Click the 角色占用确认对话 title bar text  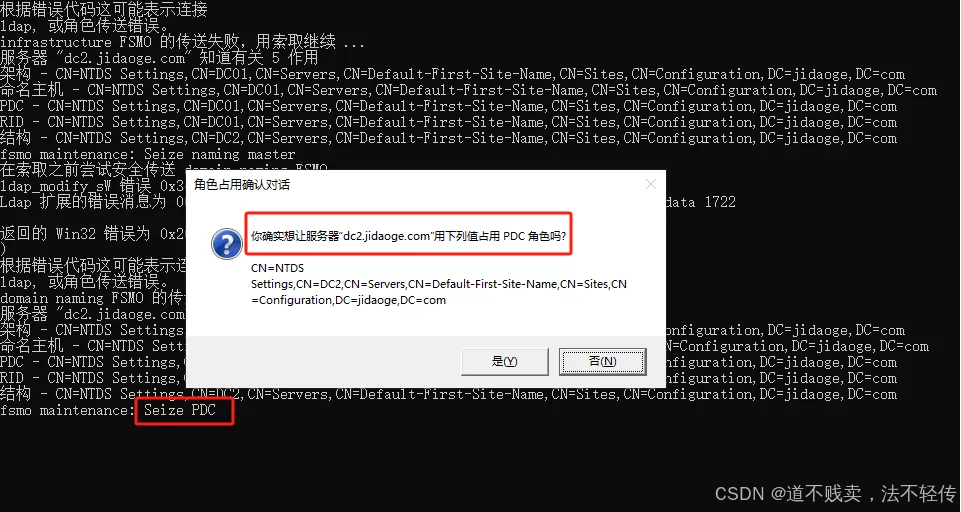241,185
